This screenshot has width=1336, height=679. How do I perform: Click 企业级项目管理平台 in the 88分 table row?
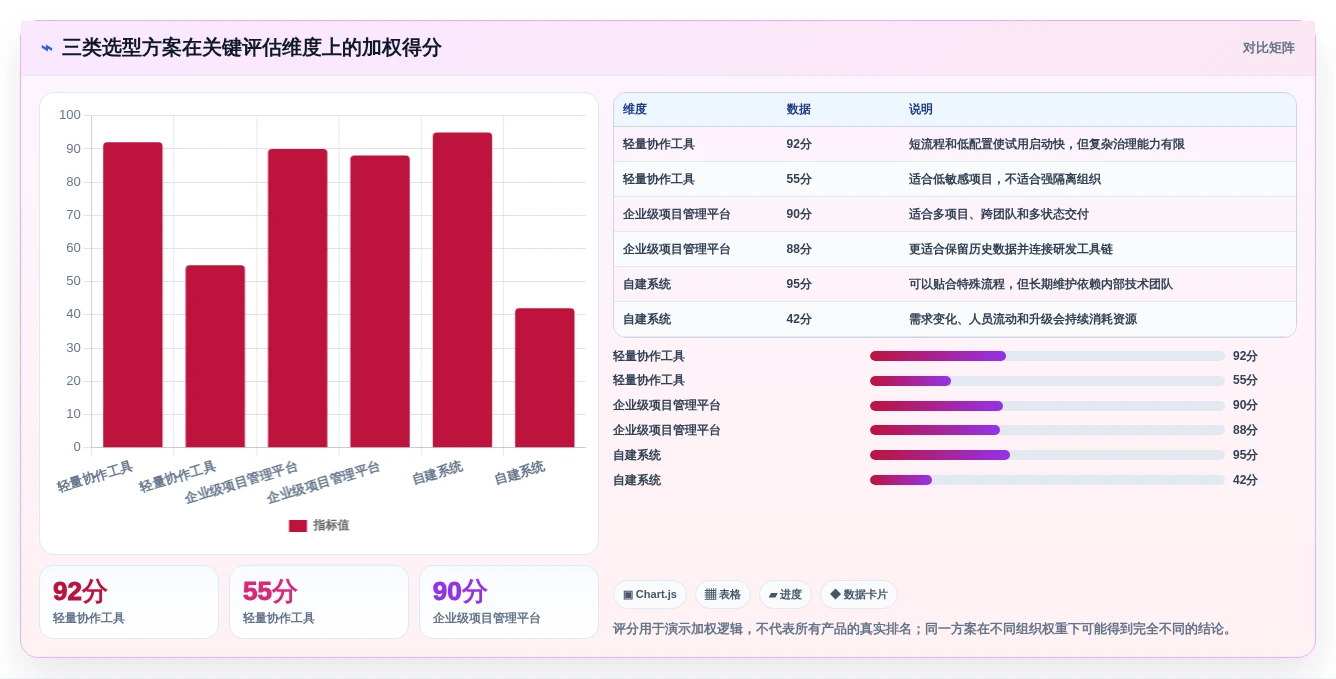point(677,250)
